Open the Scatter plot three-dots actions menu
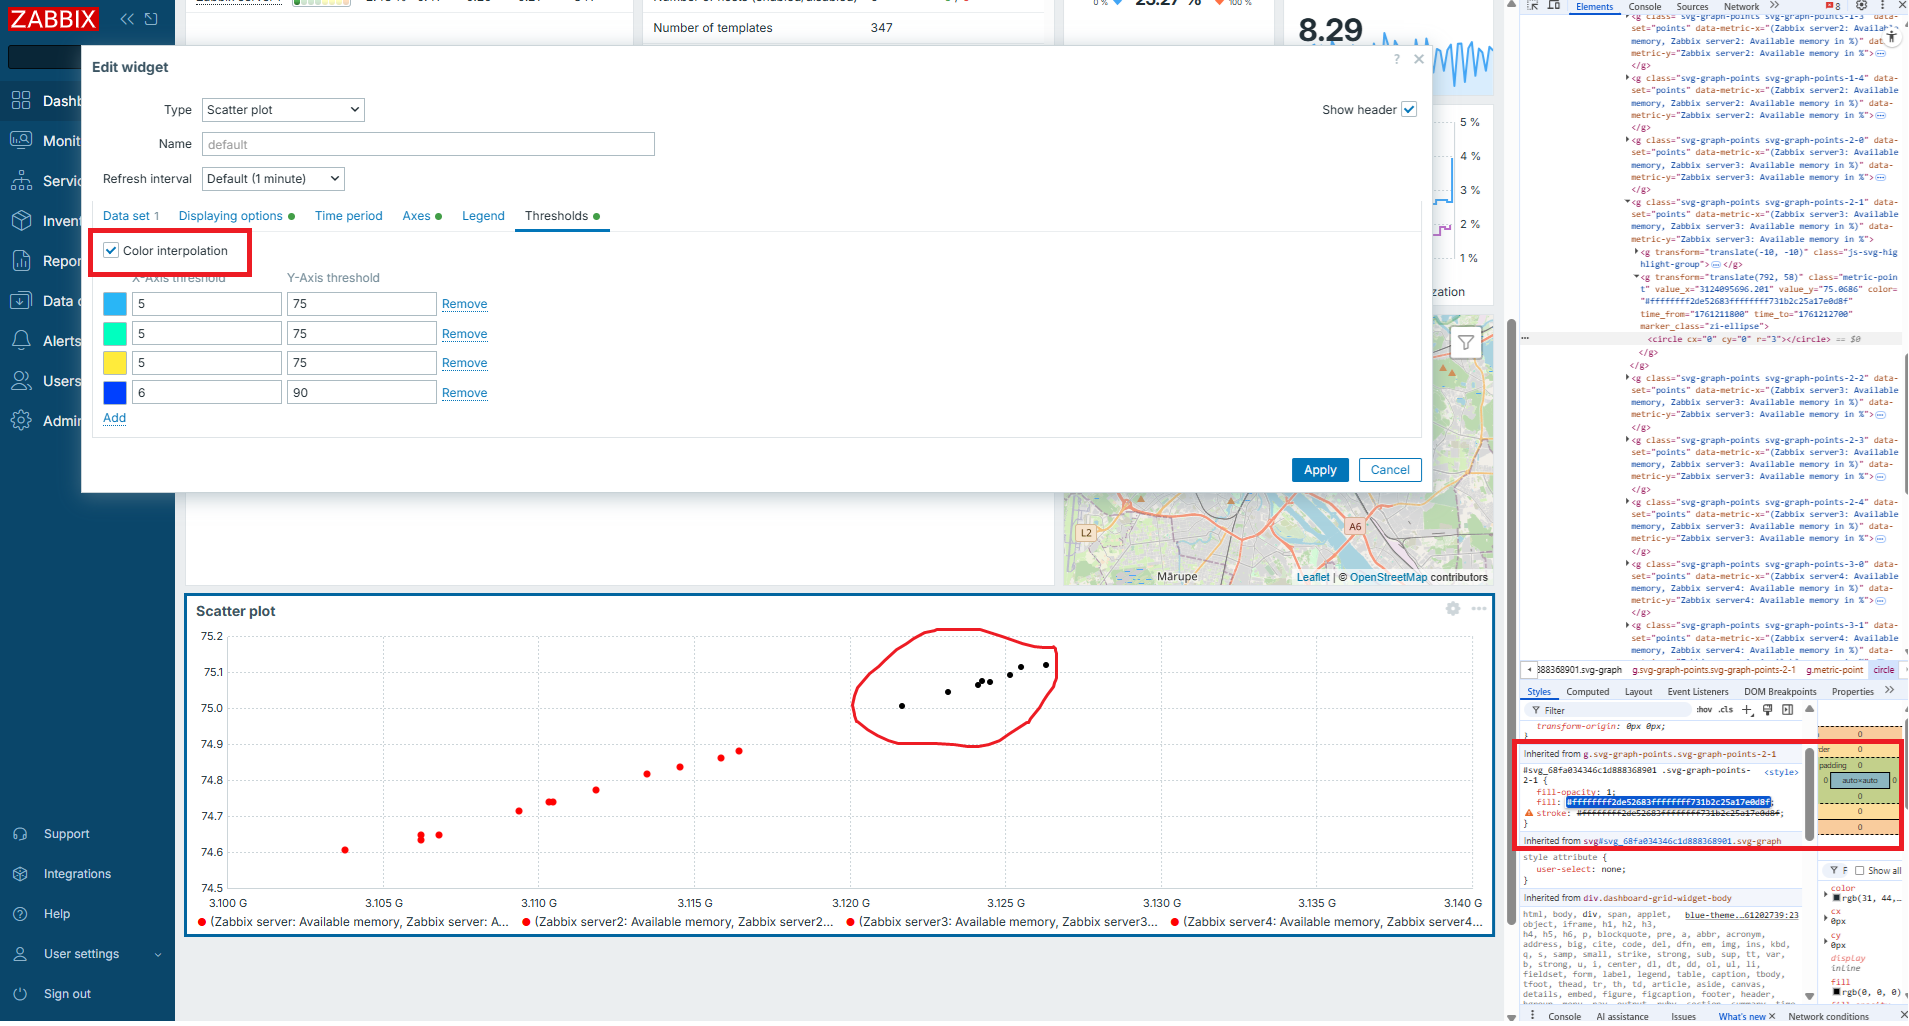This screenshot has height=1026, width=1909. tap(1479, 609)
